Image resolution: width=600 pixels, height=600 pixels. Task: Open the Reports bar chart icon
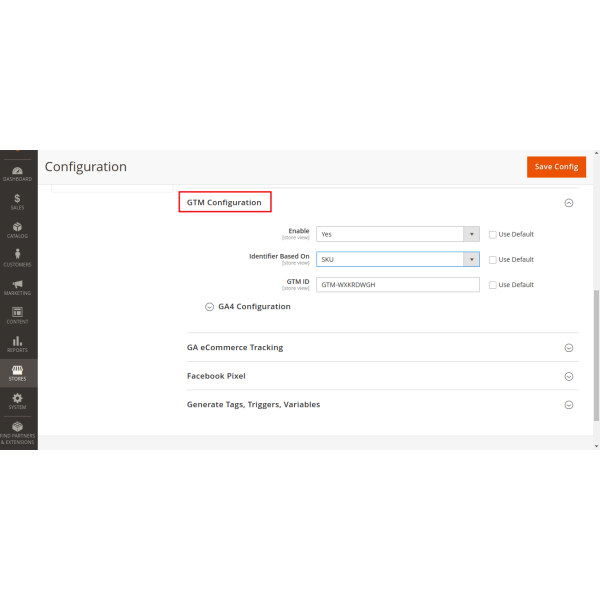point(18,344)
